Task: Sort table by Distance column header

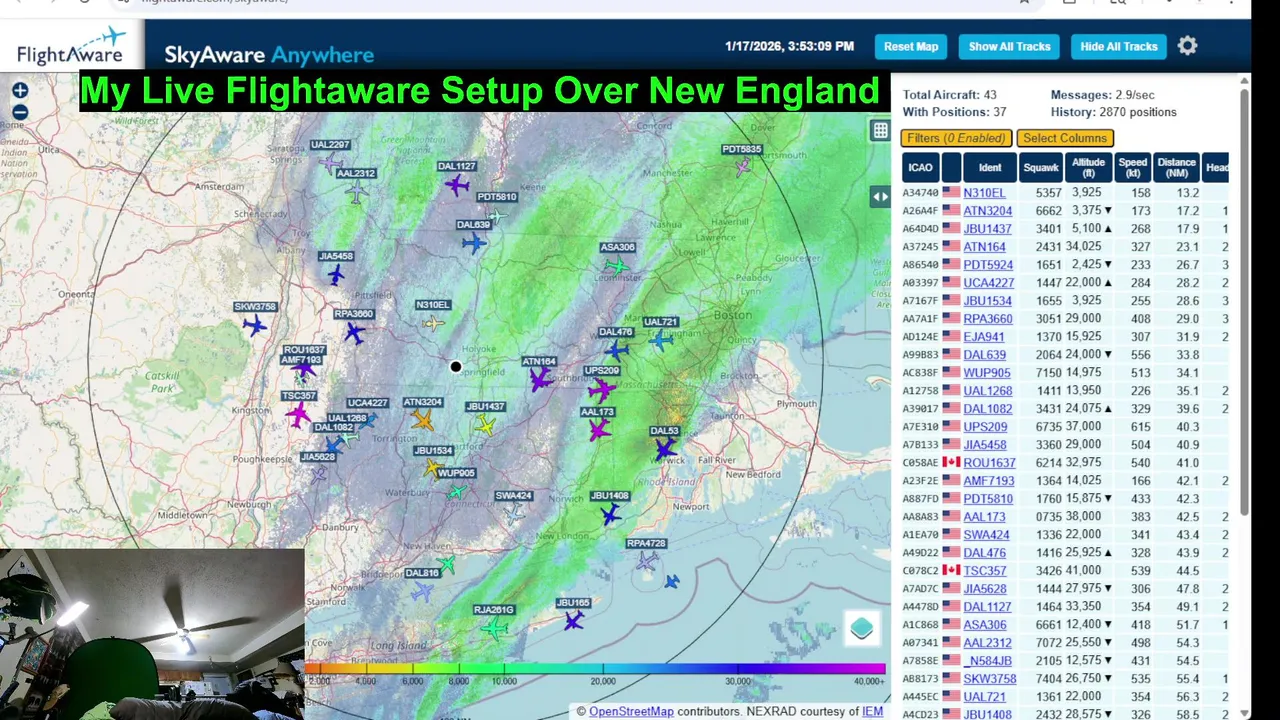Action: coord(1176,167)
